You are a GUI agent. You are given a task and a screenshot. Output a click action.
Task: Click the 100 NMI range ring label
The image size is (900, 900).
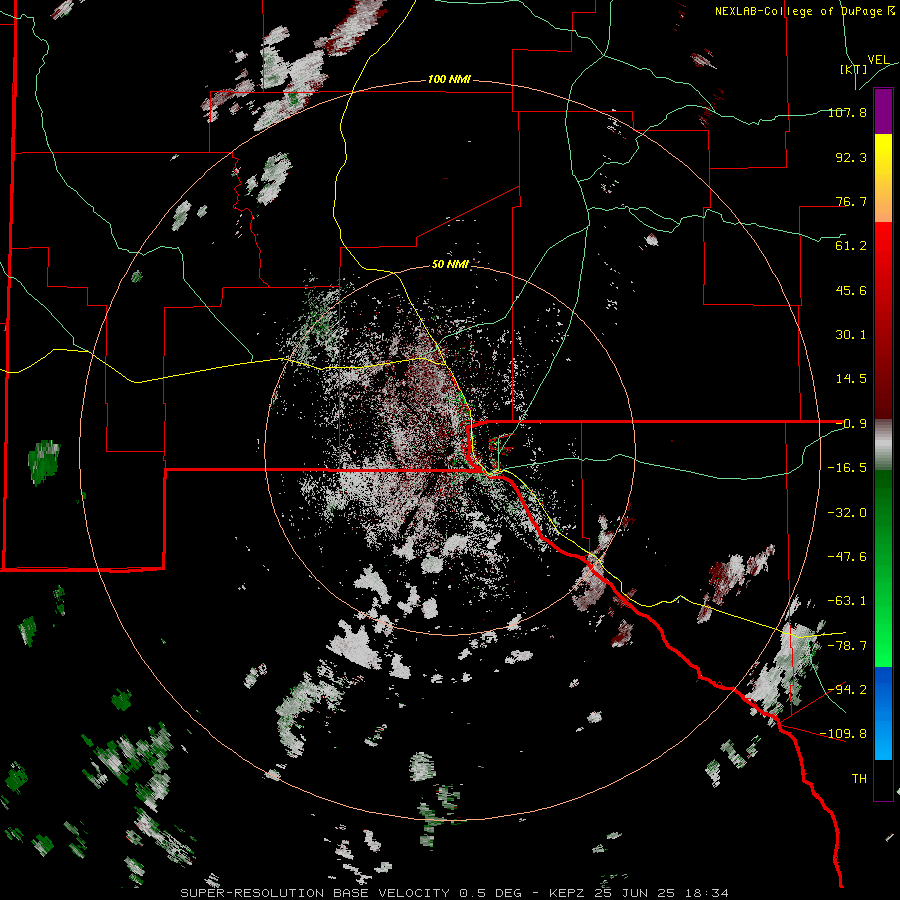coord(449,79)
